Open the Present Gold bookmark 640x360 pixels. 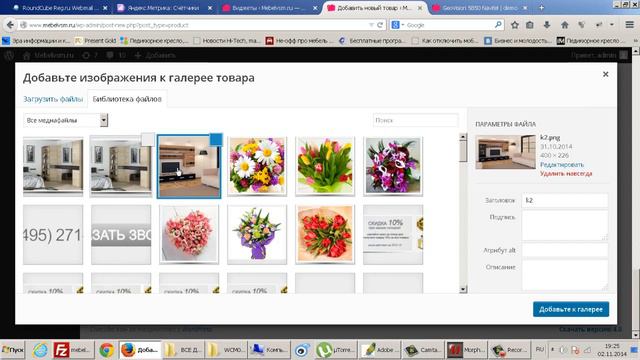pyautogui.click(x=96, y=41)
